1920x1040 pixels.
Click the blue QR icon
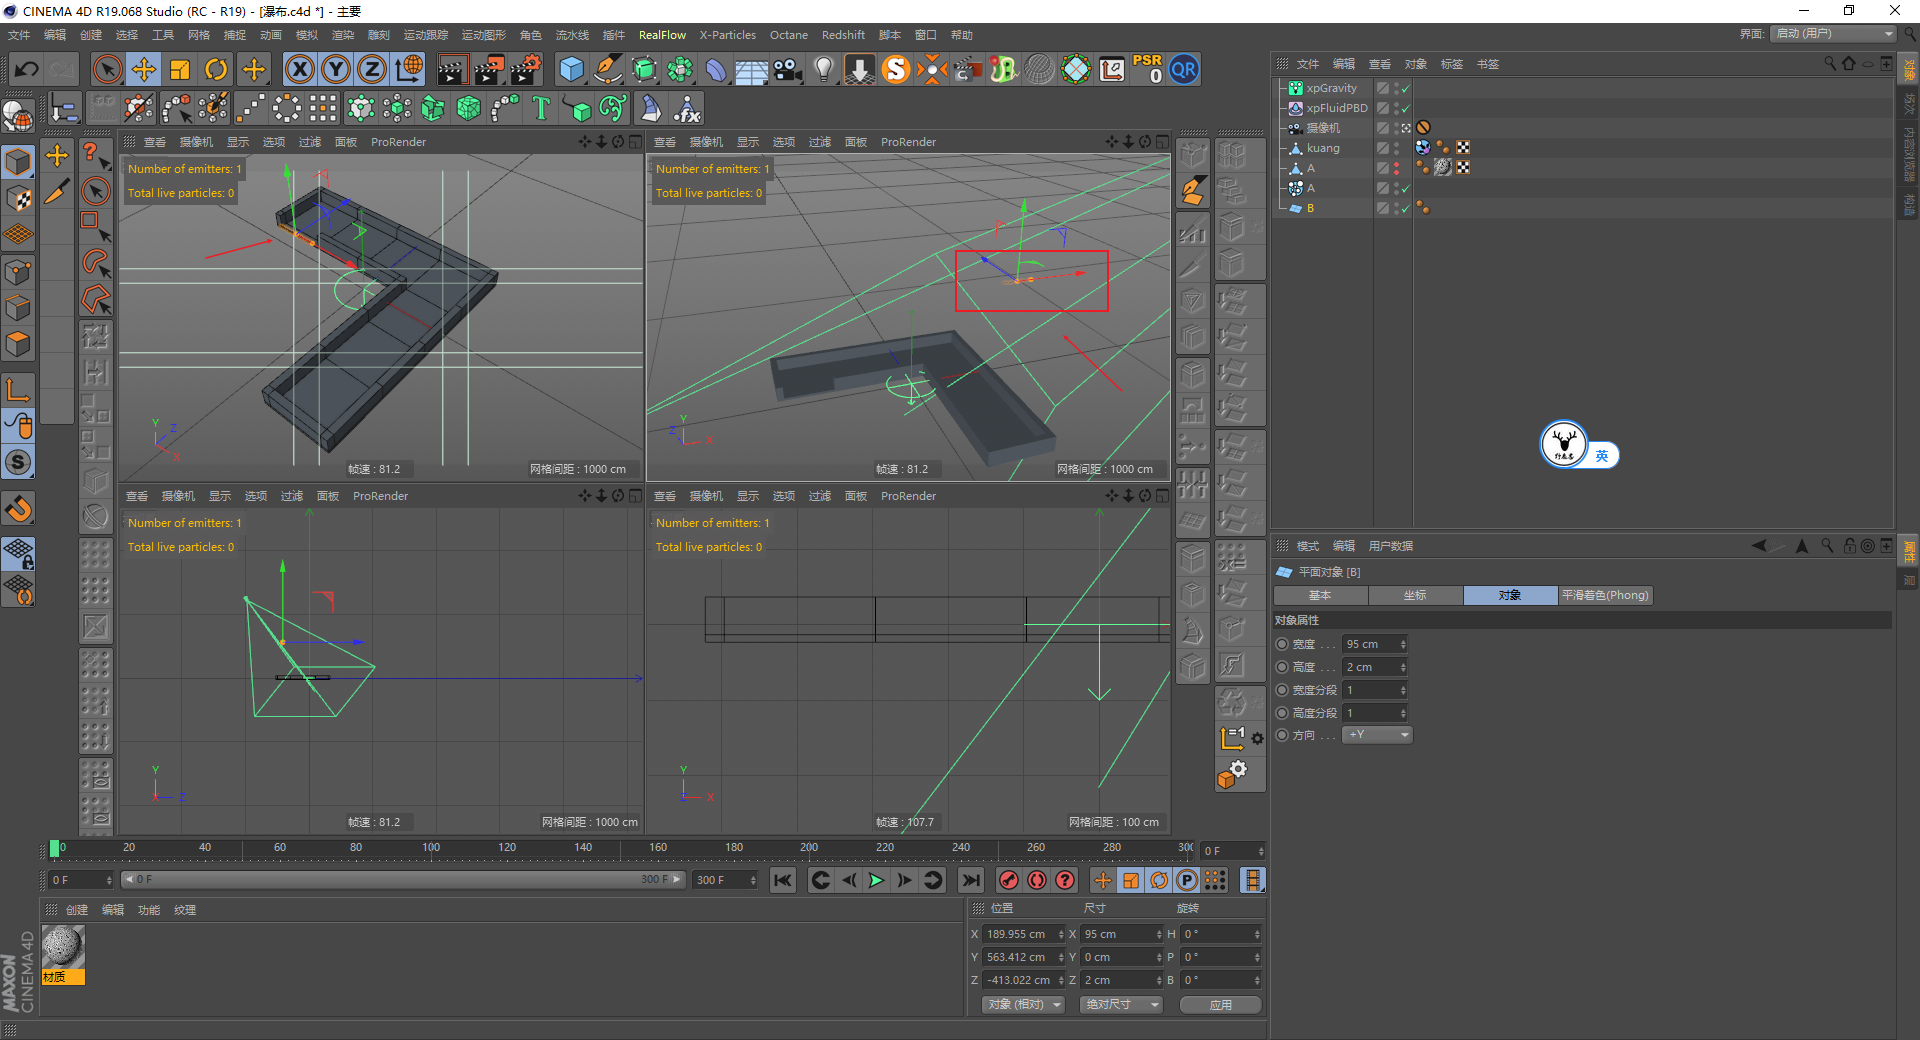click(1184, 69)
